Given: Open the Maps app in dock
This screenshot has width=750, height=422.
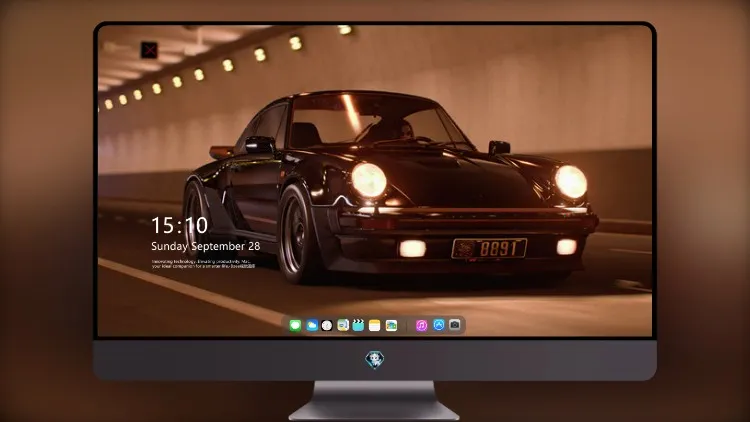Looking at the screenshot, I should coord(343,325).
